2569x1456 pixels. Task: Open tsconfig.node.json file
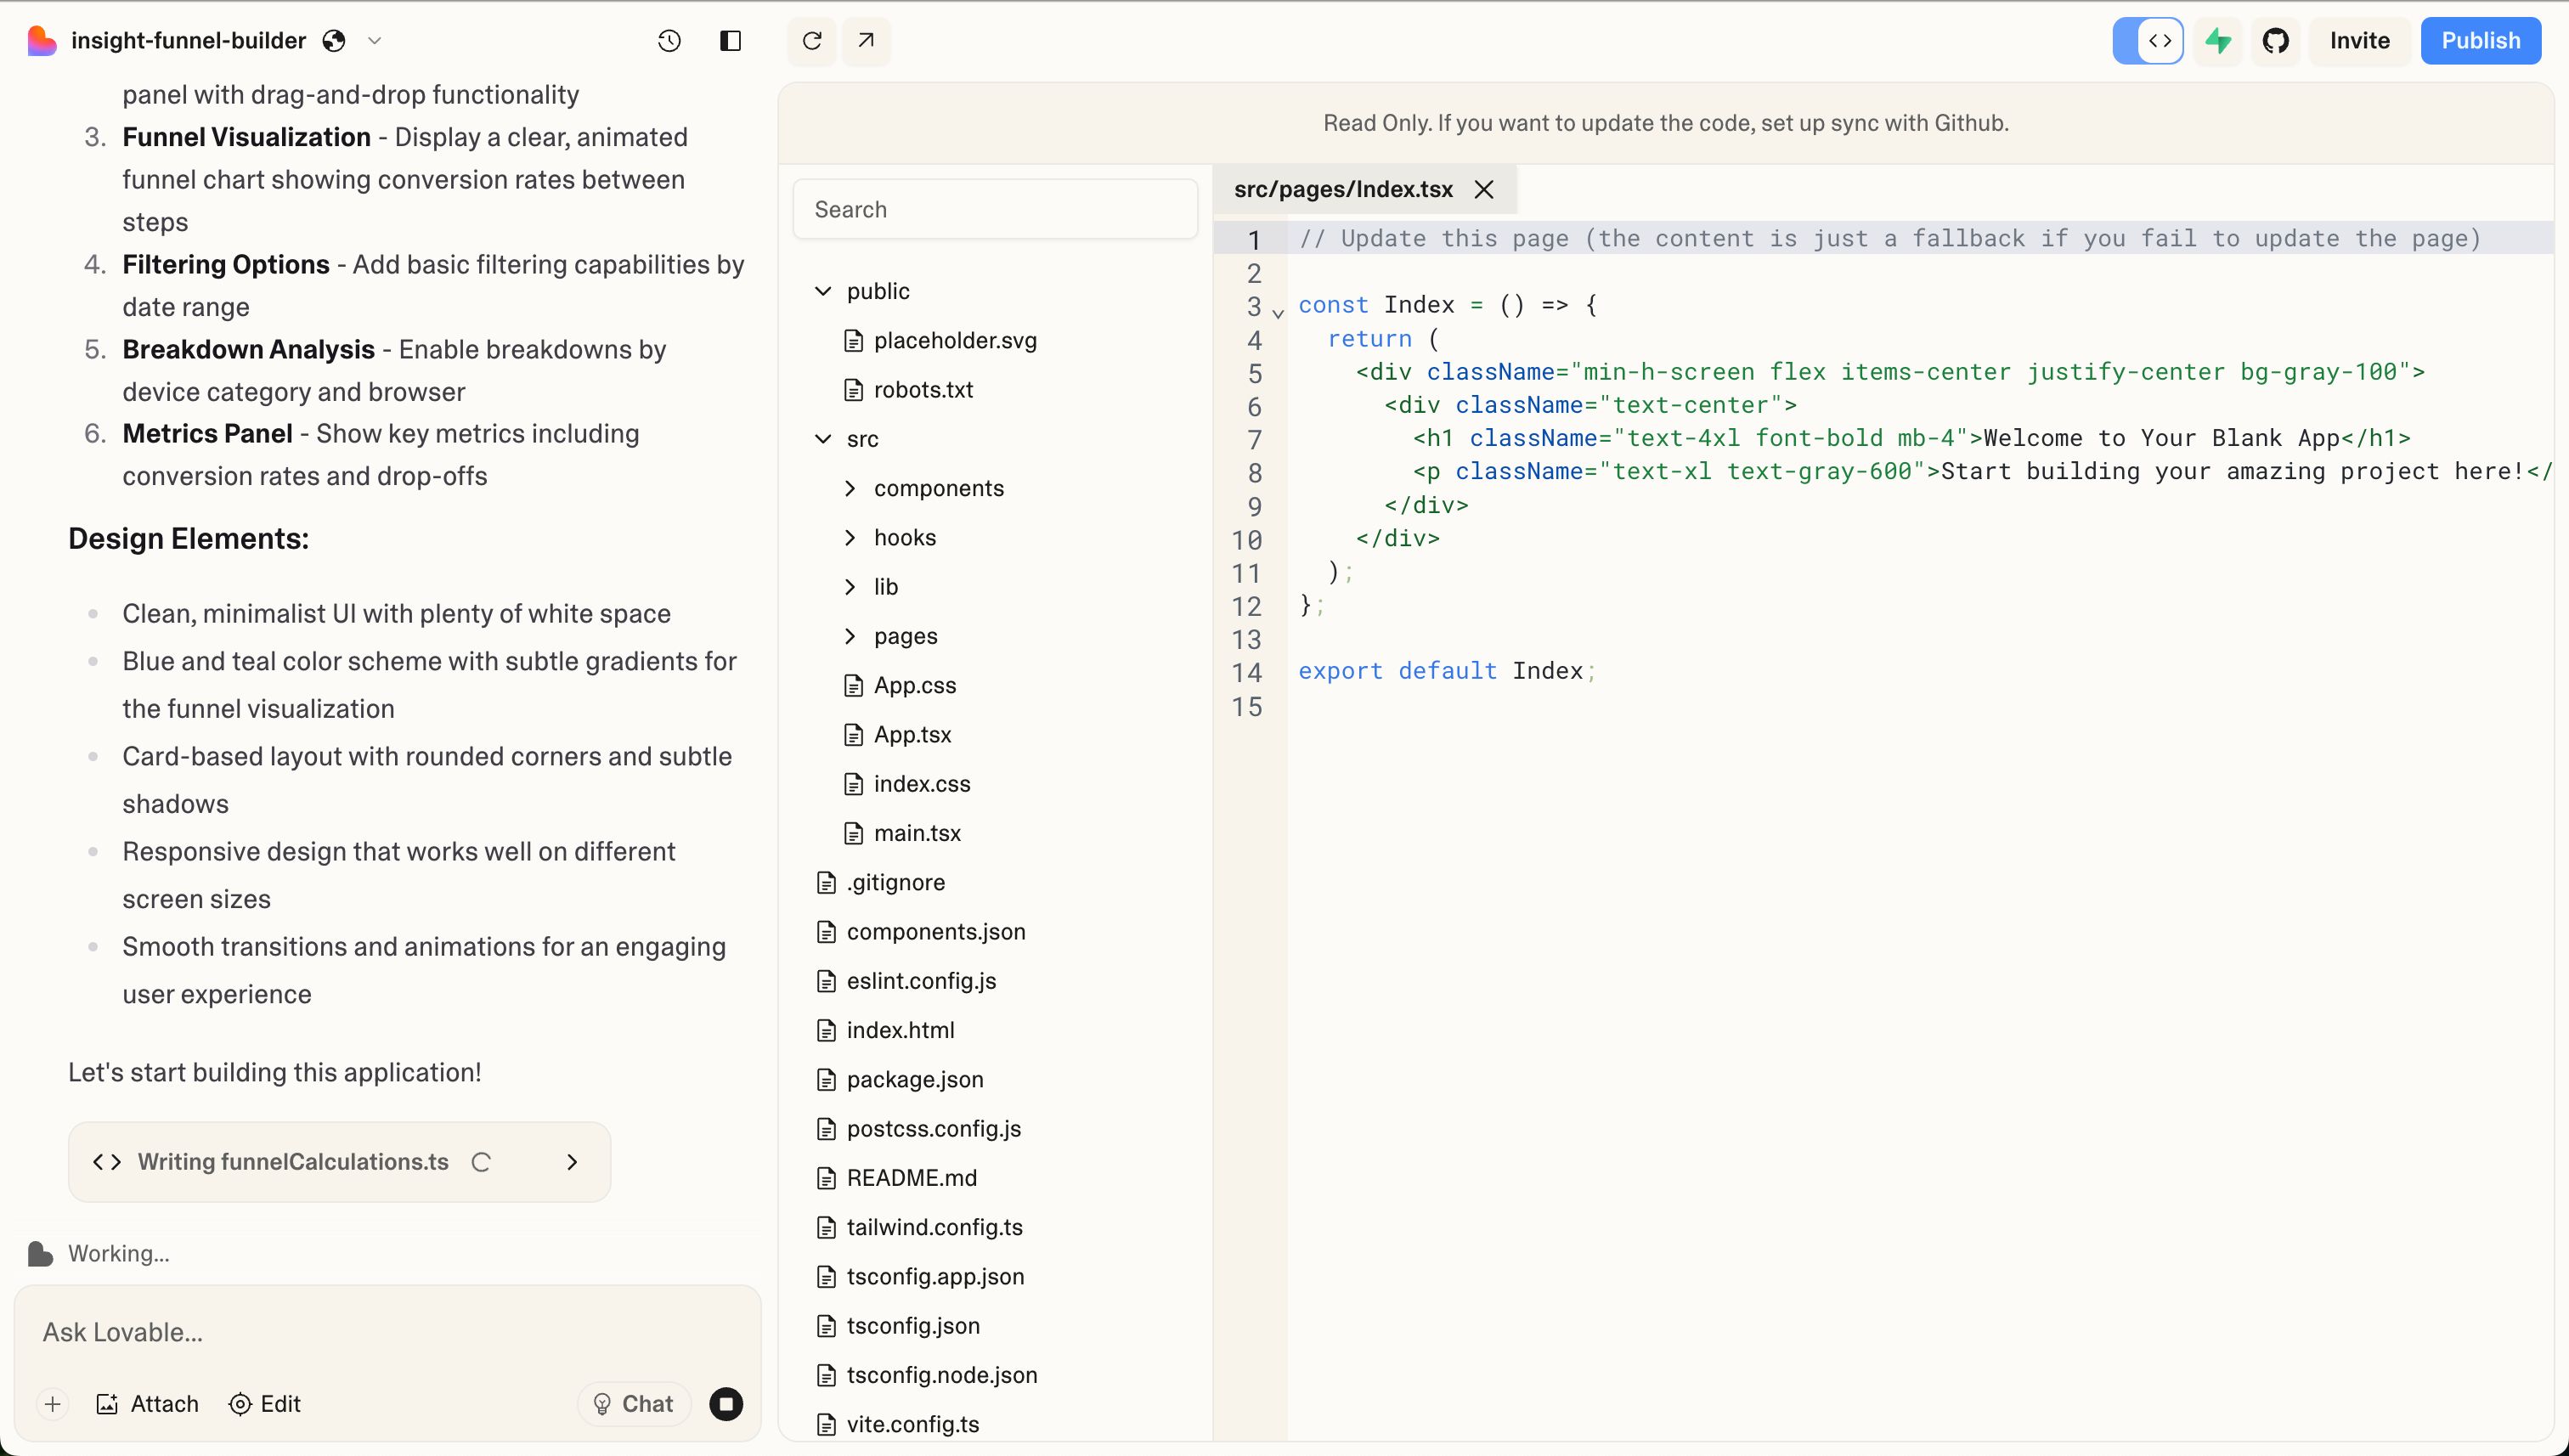(x=928, y=1375)
